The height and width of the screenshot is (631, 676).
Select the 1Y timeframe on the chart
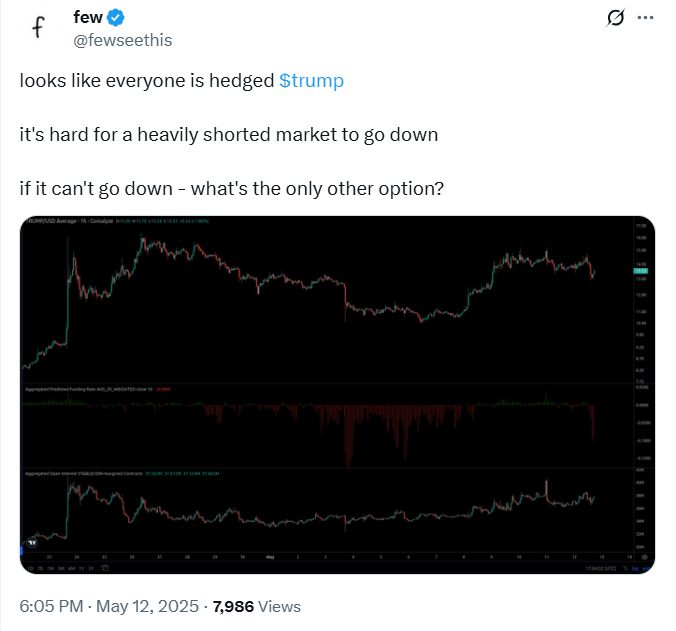tap(83, 567)
